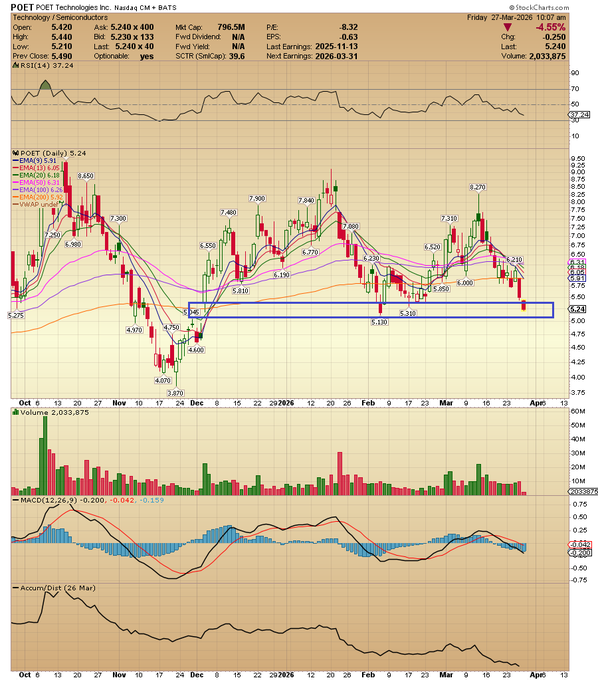Select the EMA(100) 6.26 legend entry

(x=38, y=190)
